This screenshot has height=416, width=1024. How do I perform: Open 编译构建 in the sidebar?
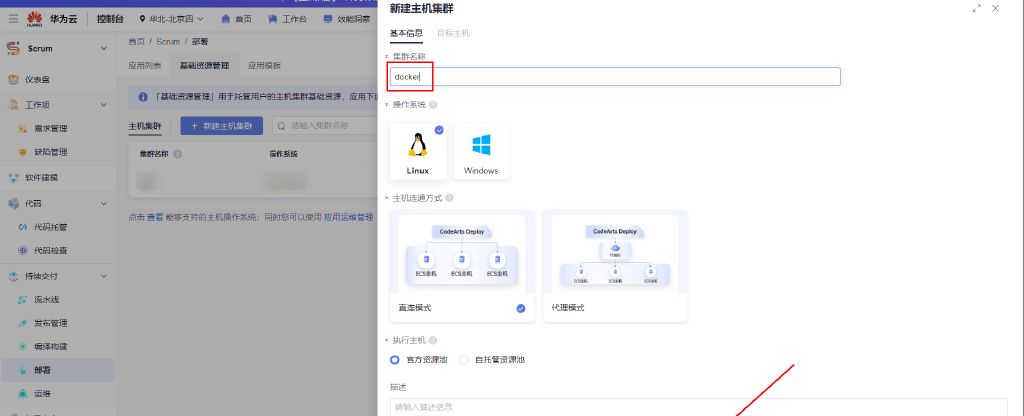click(51, 346)
